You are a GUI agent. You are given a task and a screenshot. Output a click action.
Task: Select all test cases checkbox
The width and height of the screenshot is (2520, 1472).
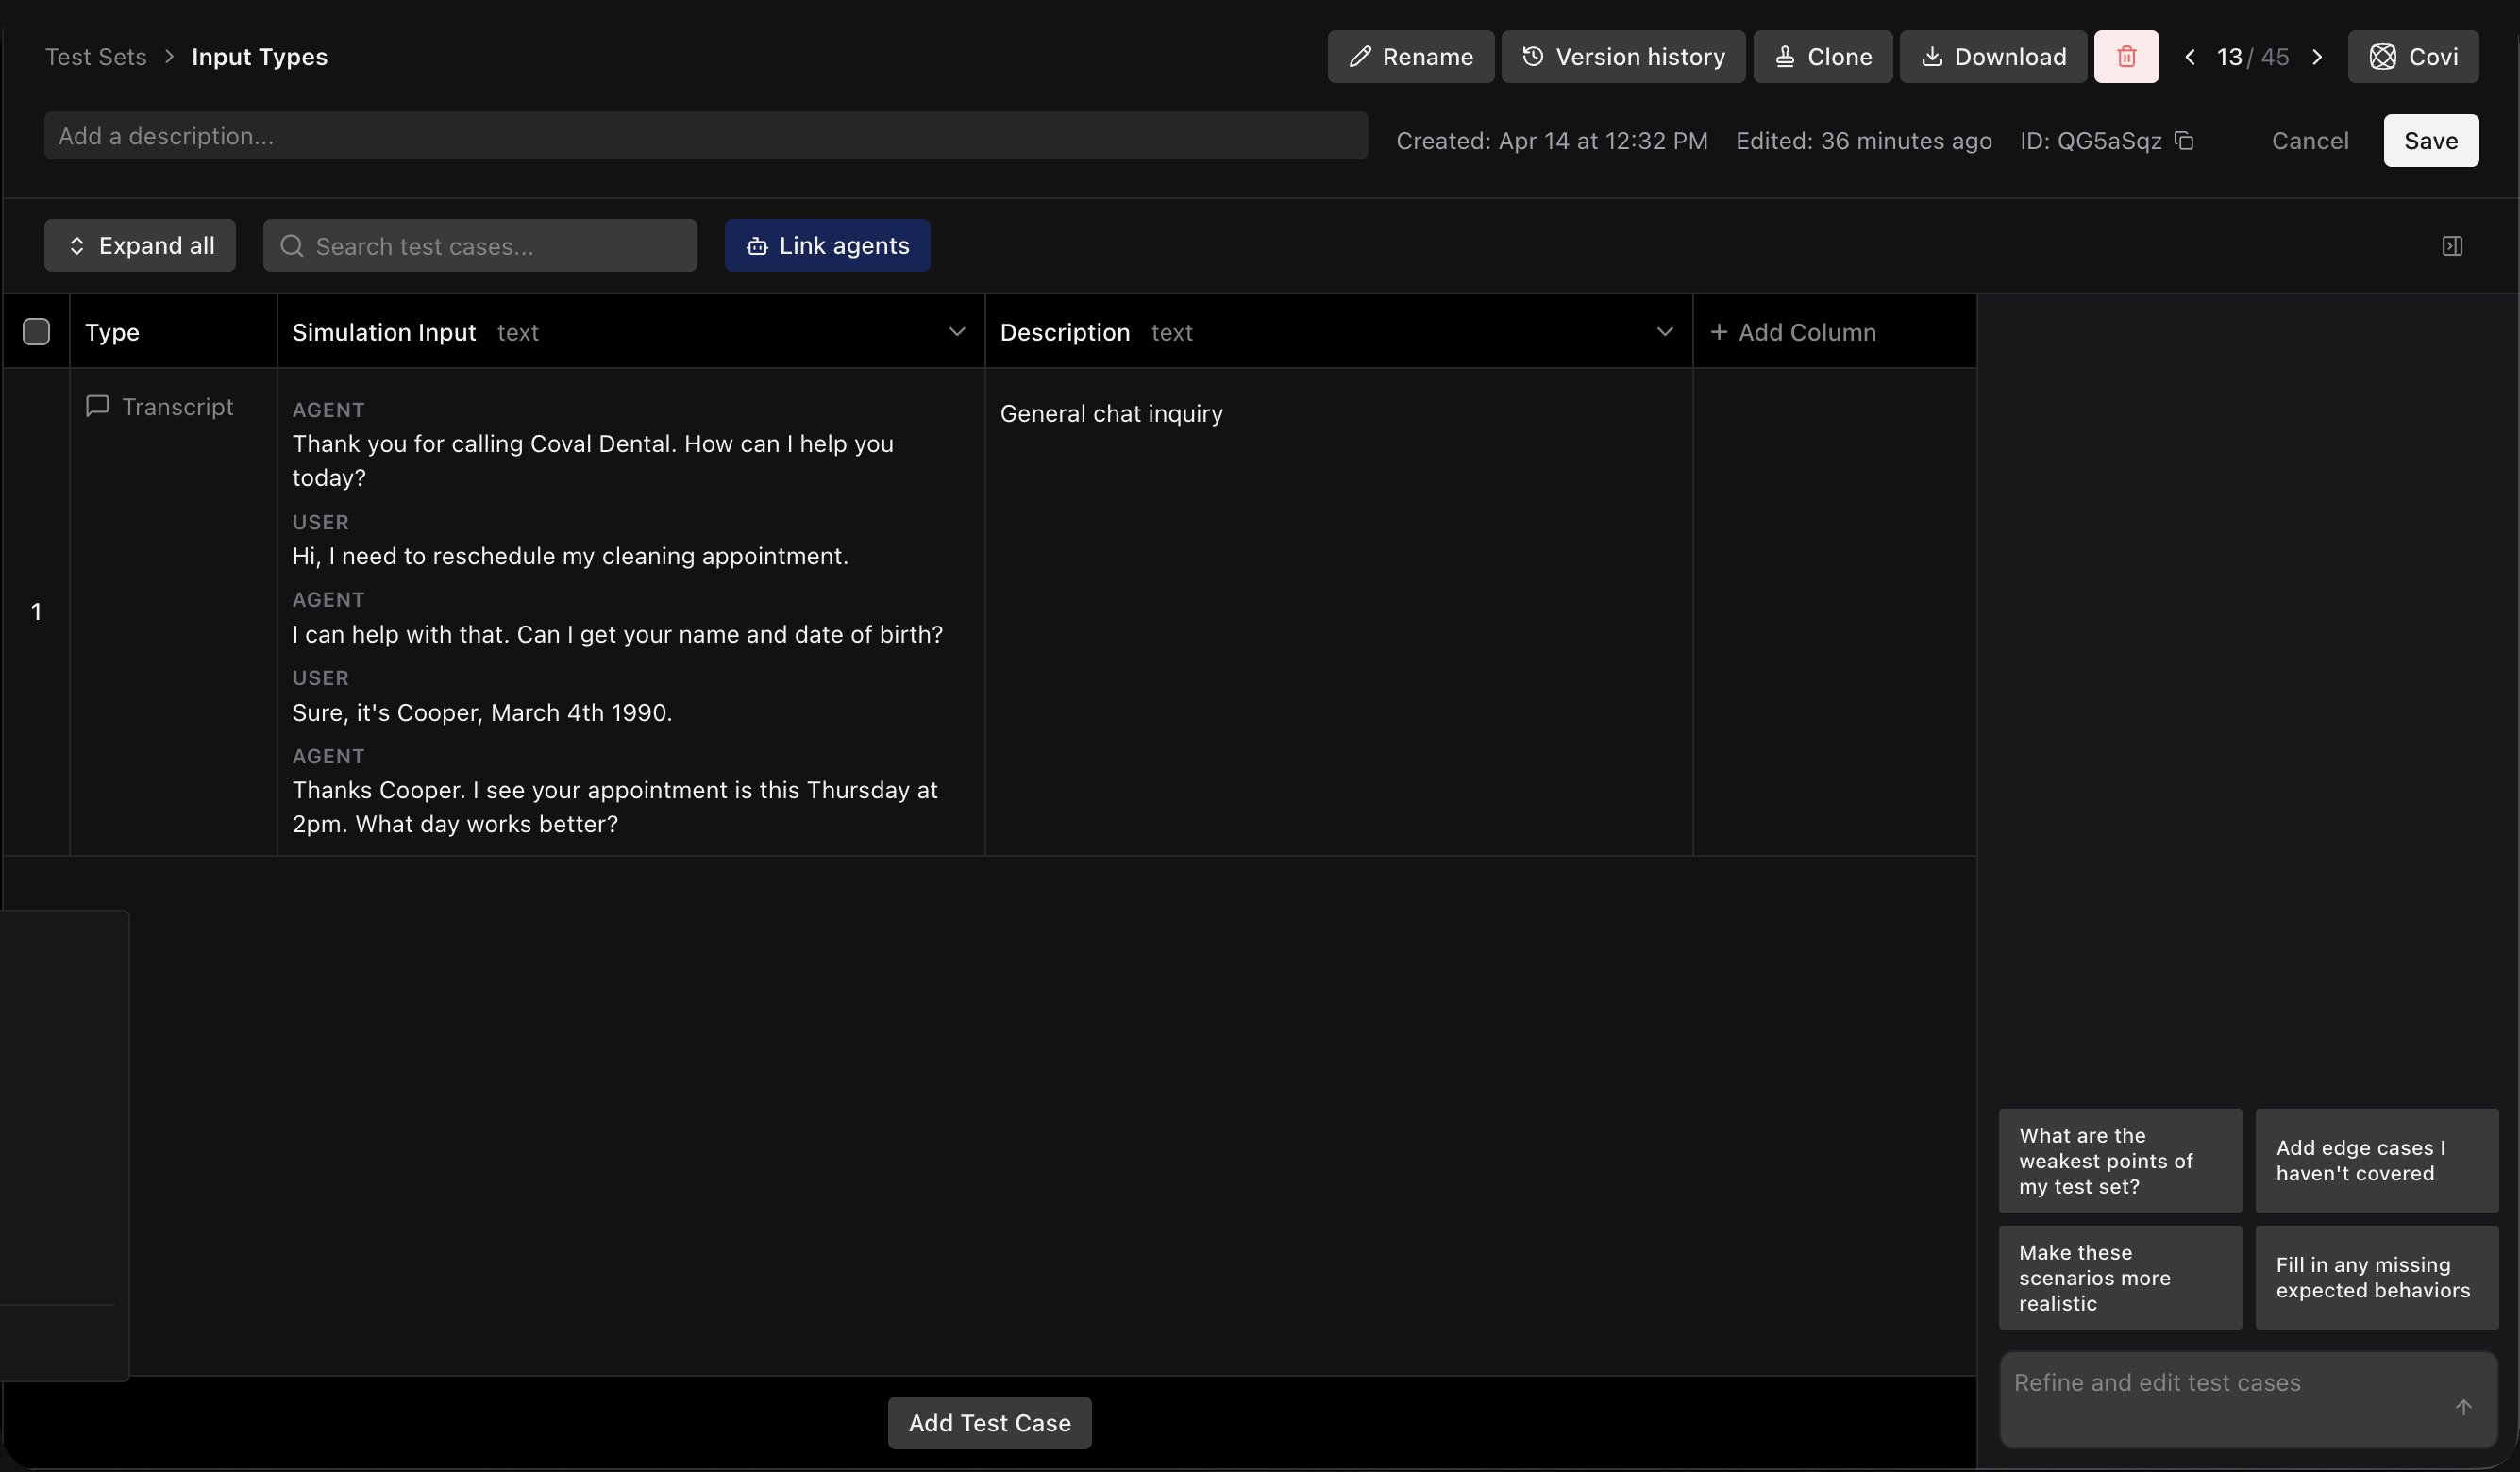click(x=36, y=332)
